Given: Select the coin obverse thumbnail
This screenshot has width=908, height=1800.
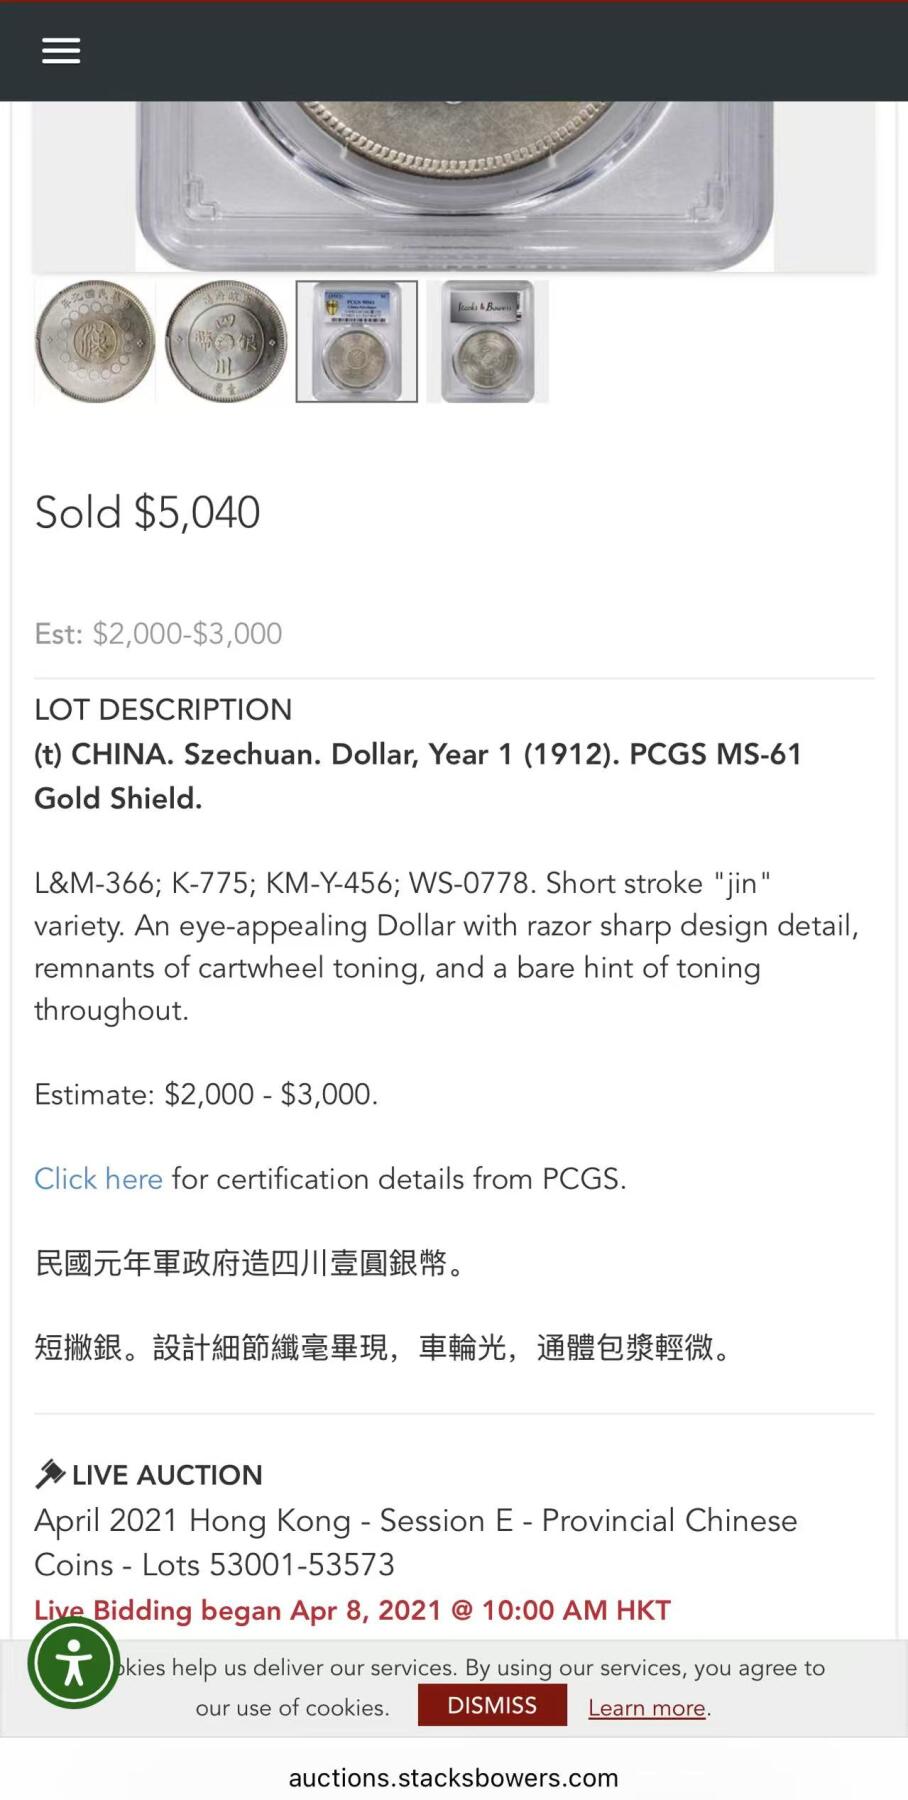Looking at the screenshot, I should pos(95,342).
